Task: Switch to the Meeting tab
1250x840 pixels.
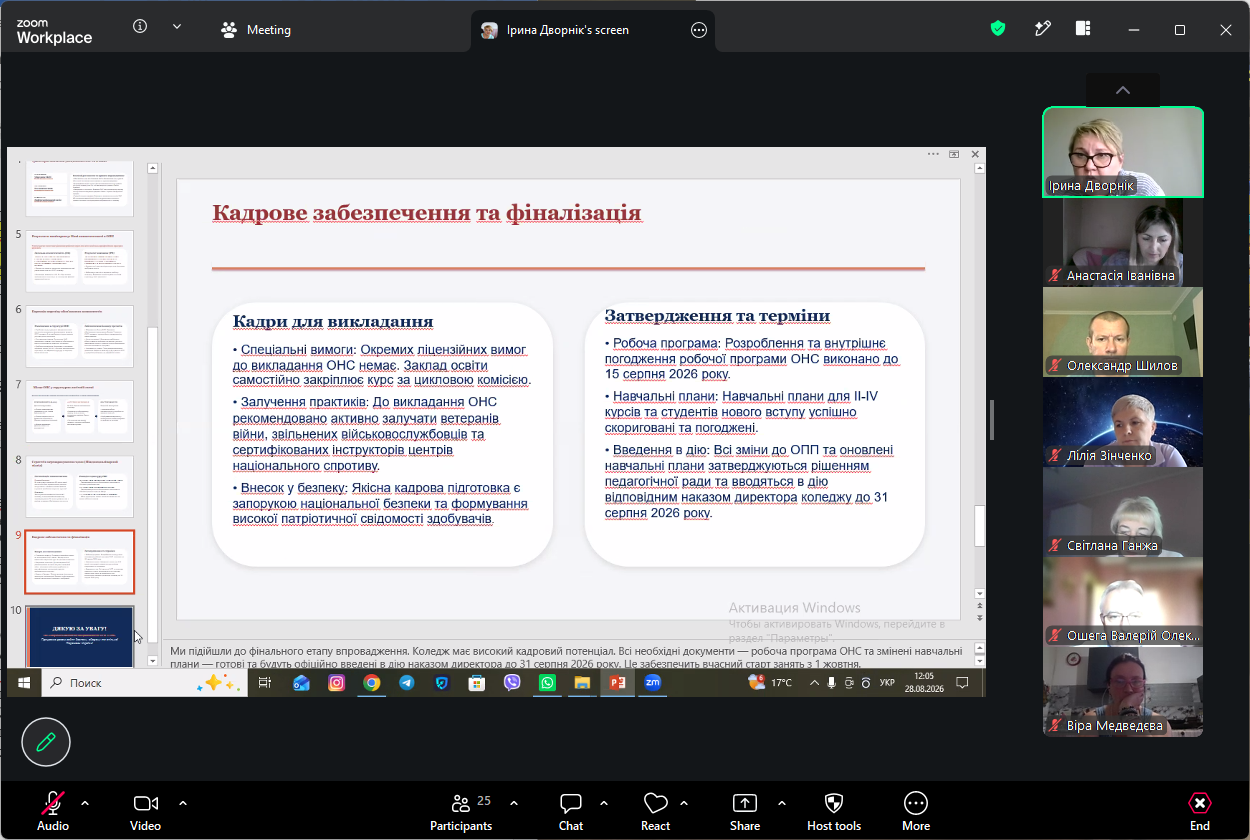Action: 256,30
